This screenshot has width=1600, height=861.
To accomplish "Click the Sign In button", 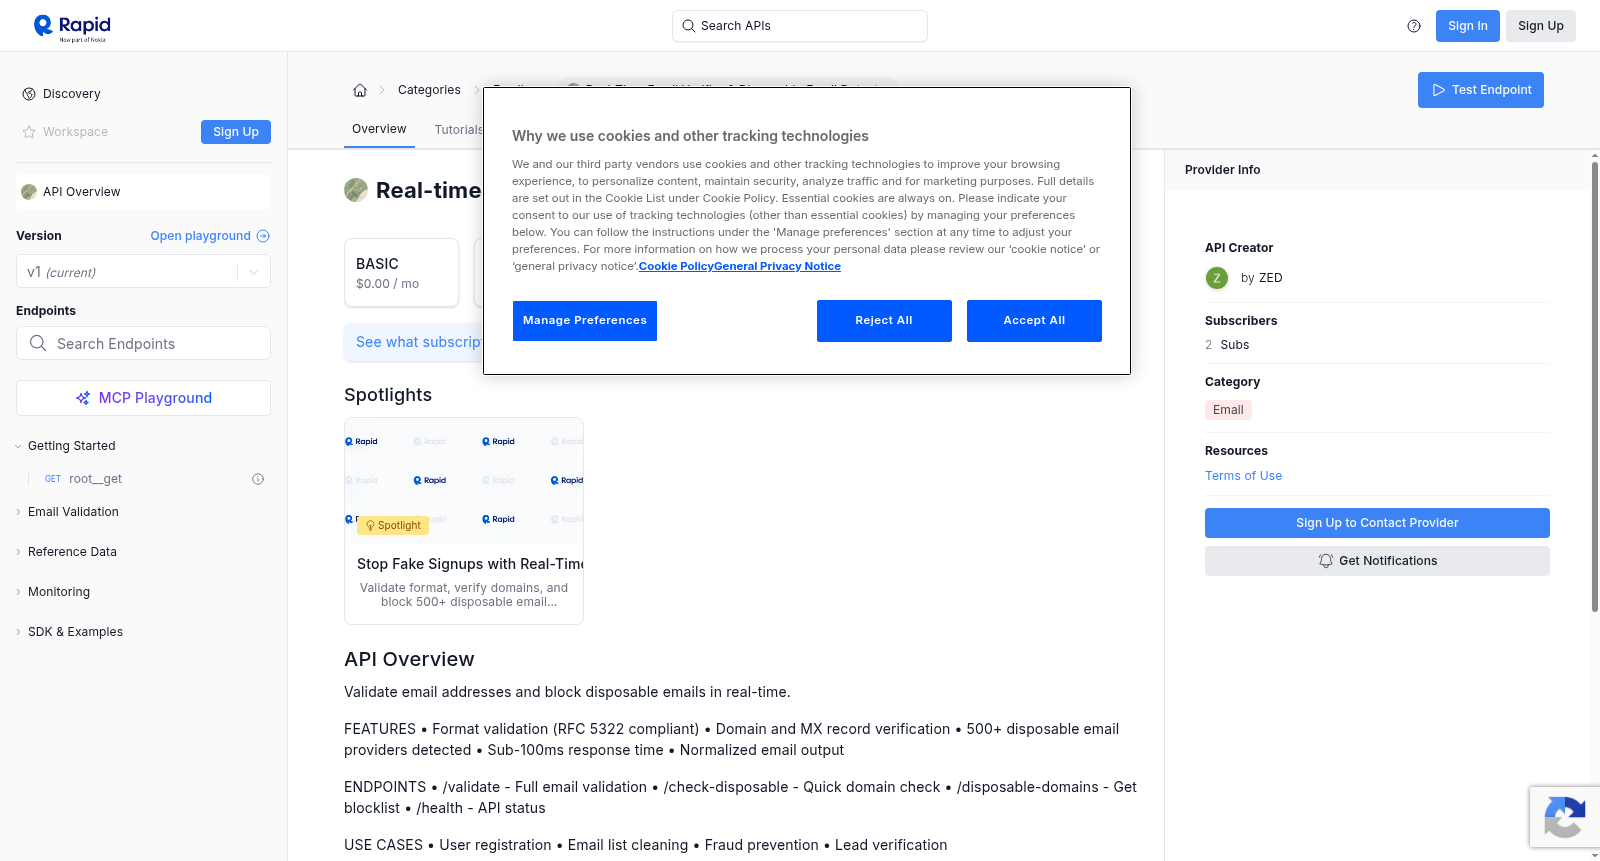I will (x=1468, y=26).
